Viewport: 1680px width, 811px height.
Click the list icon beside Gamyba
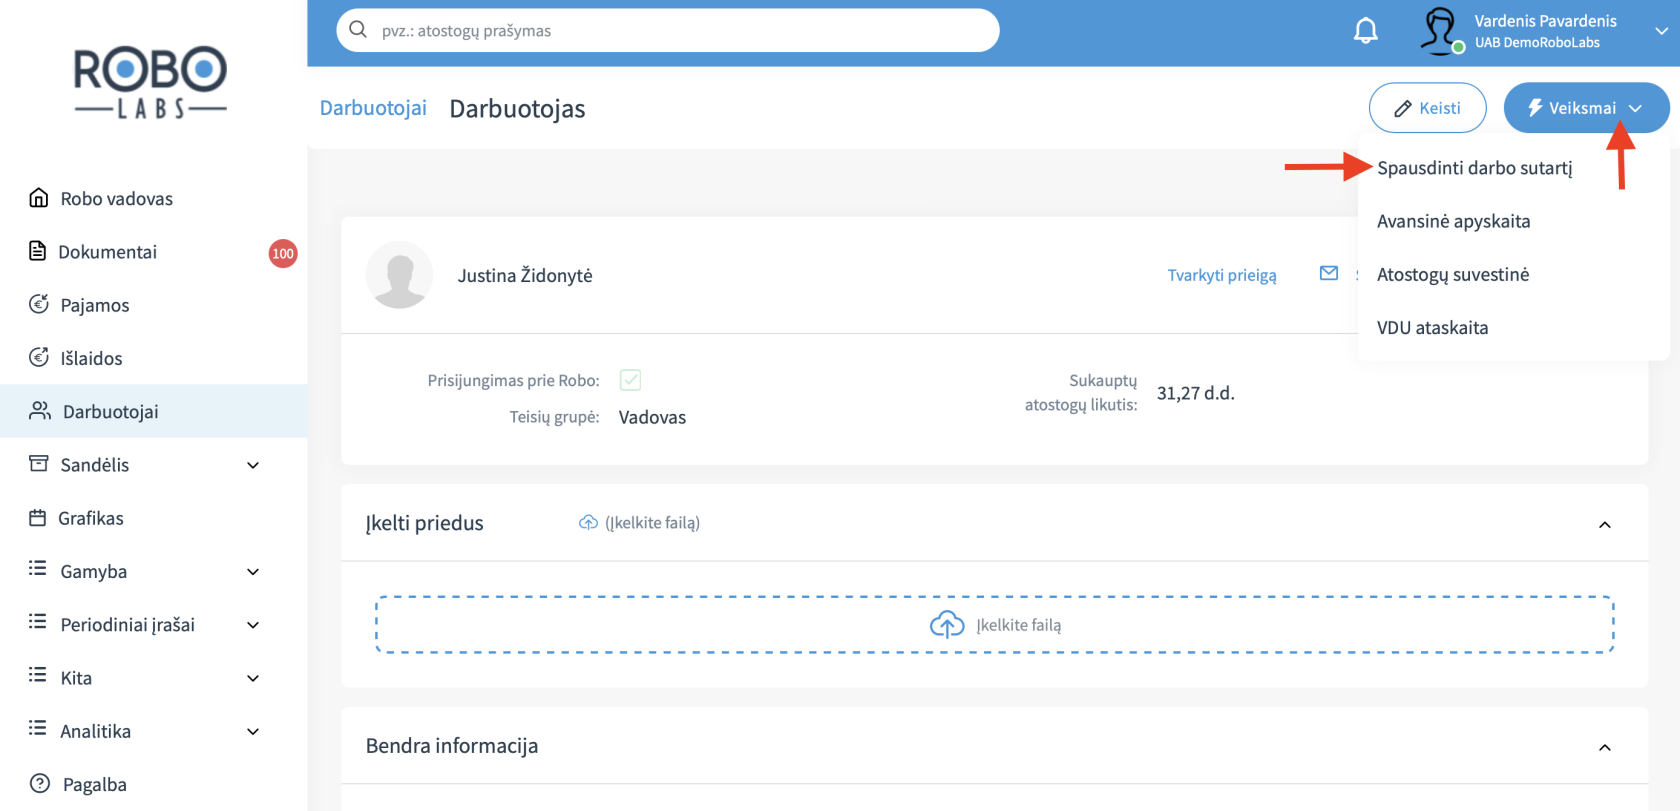(x=38, y=568)
